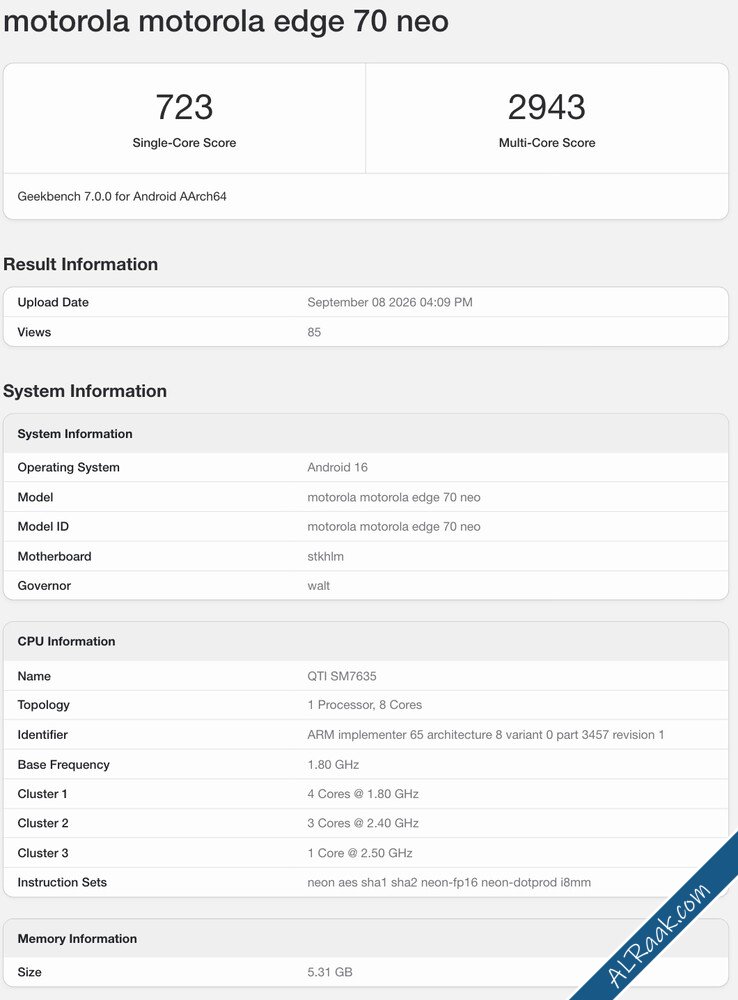Image resolution: width=738 pixels, height=1000 pixels.
Task: Click the Identifier label
Action: pyautogui.click(x=42, y=735)
